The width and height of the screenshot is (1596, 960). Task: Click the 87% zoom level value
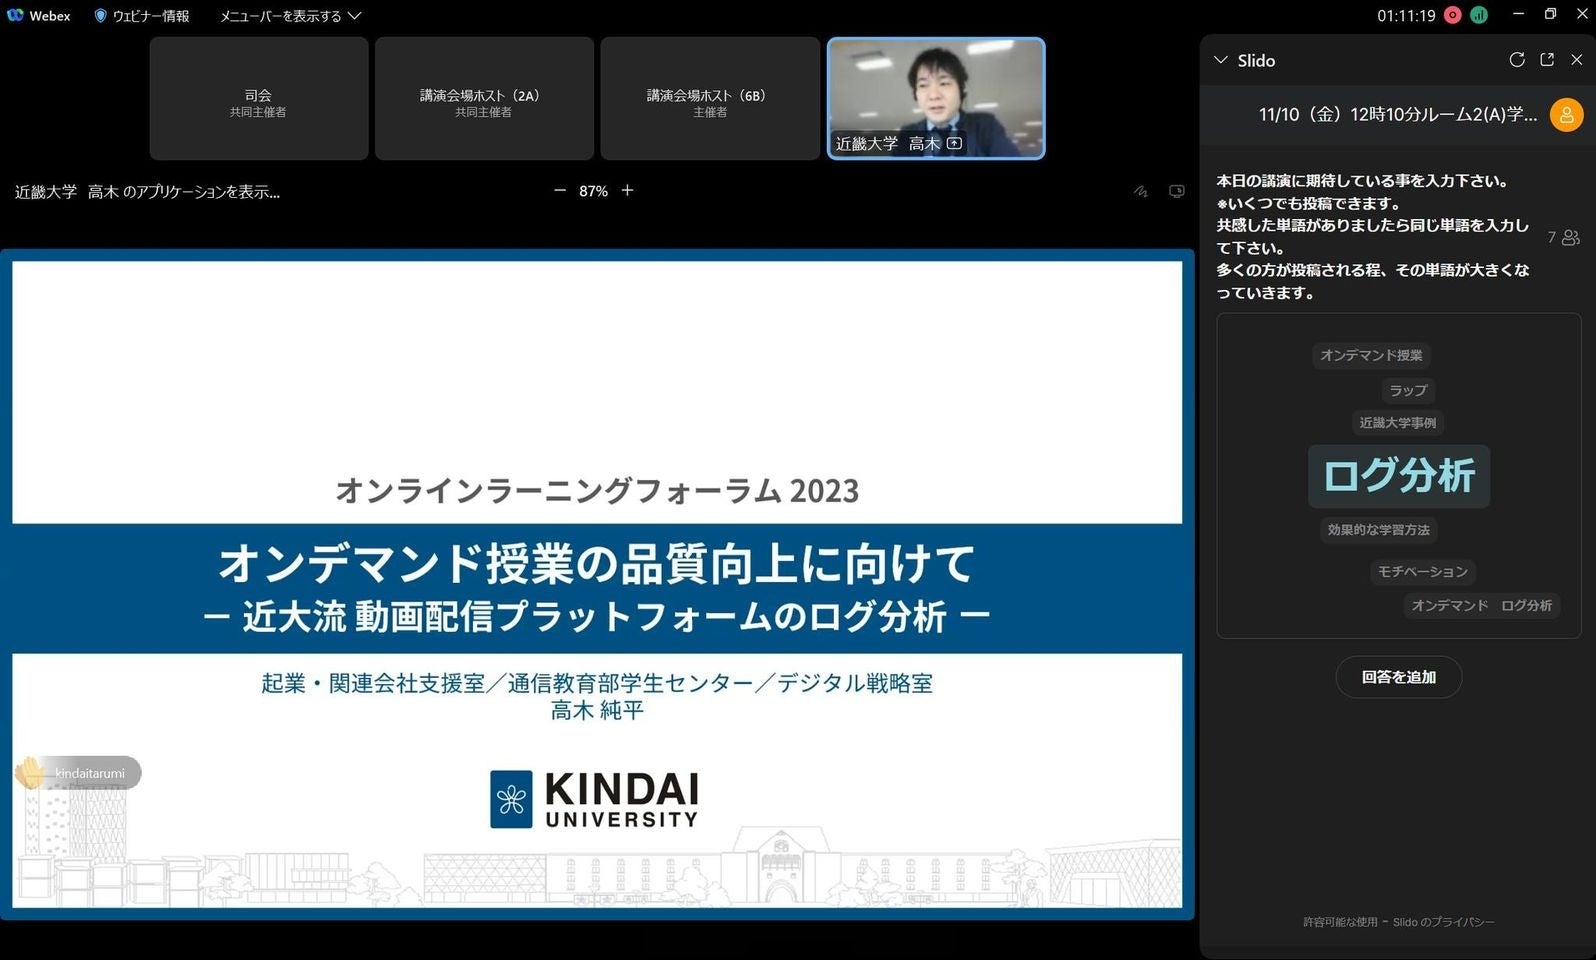593,191
